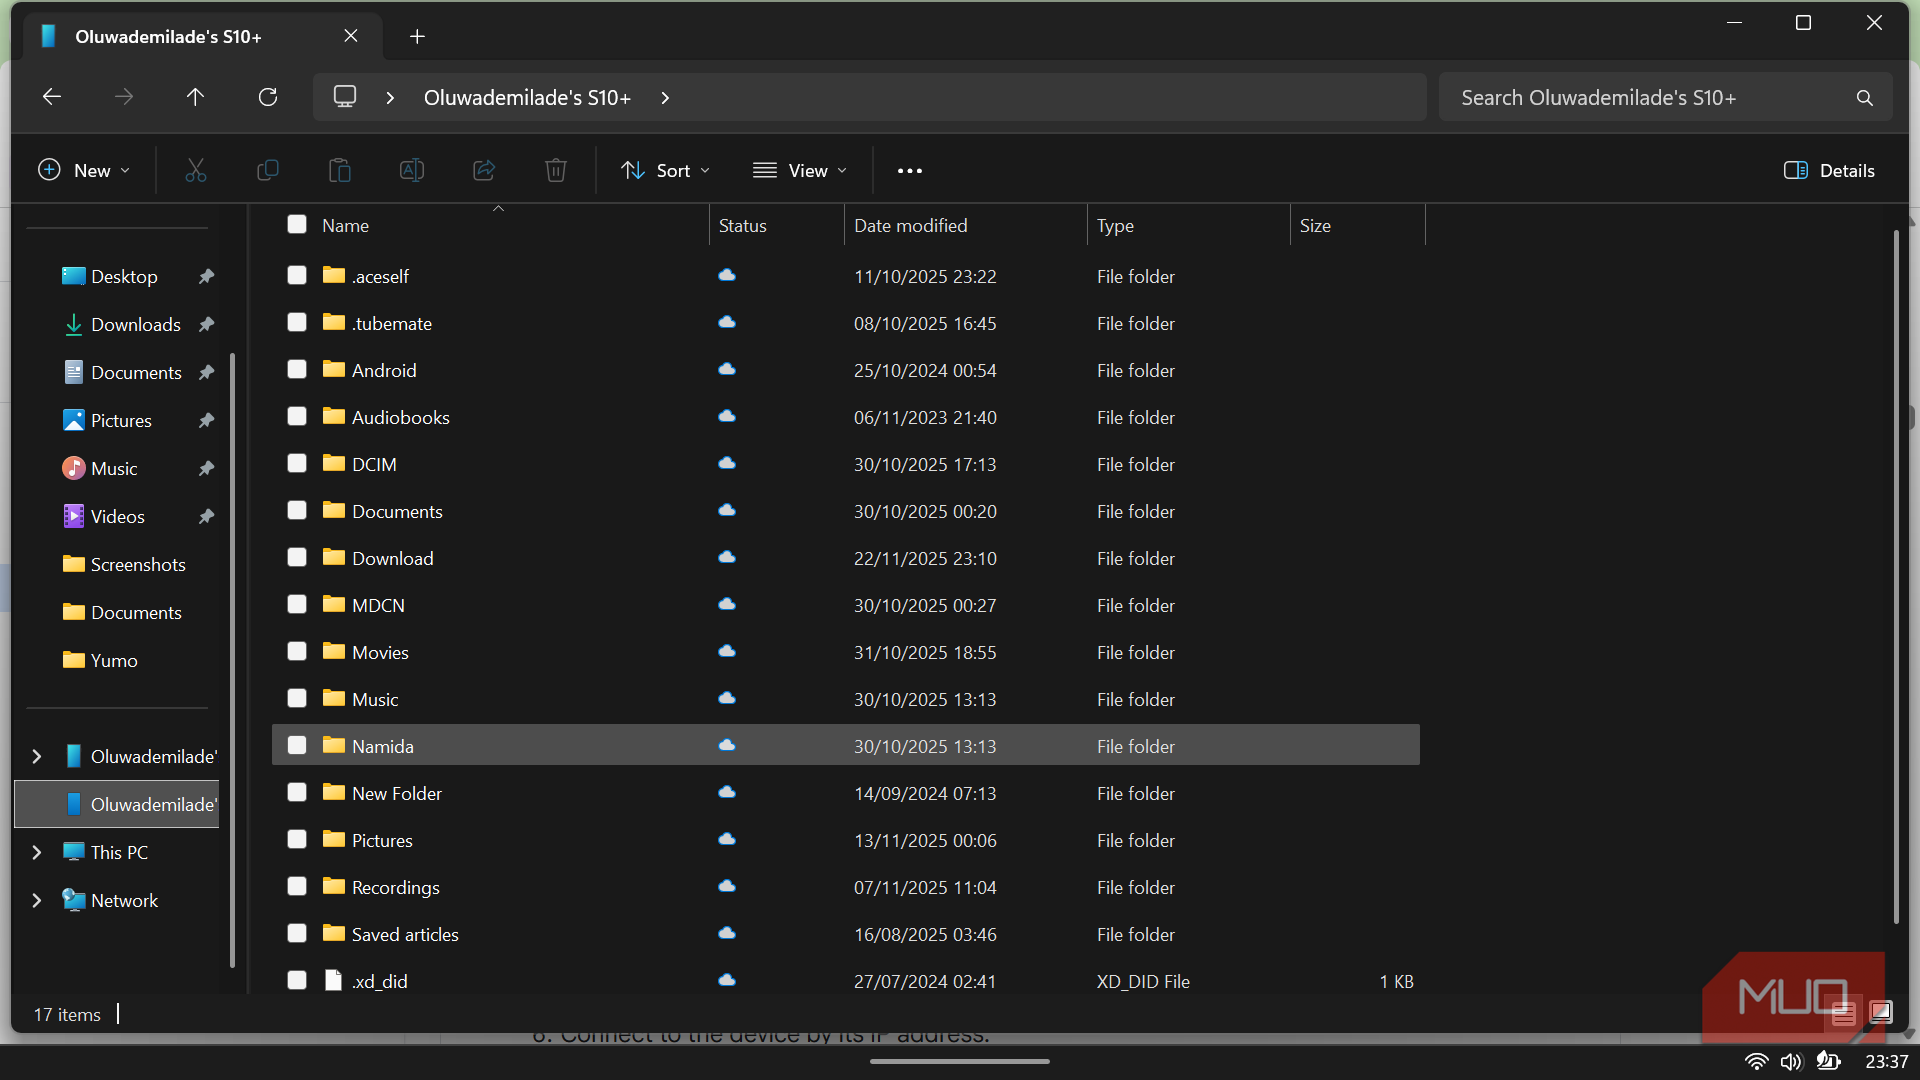Image resolution: width=1920 pixels, height=1080 pixels.
Task: Click the Delete trash bin icon
Action: (556, 171)
